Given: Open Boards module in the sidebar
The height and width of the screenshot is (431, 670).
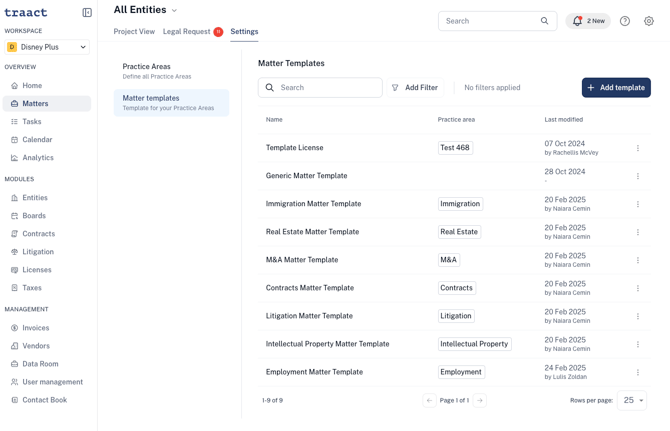Looking at the screenshot, I should [x=47, y=215].
